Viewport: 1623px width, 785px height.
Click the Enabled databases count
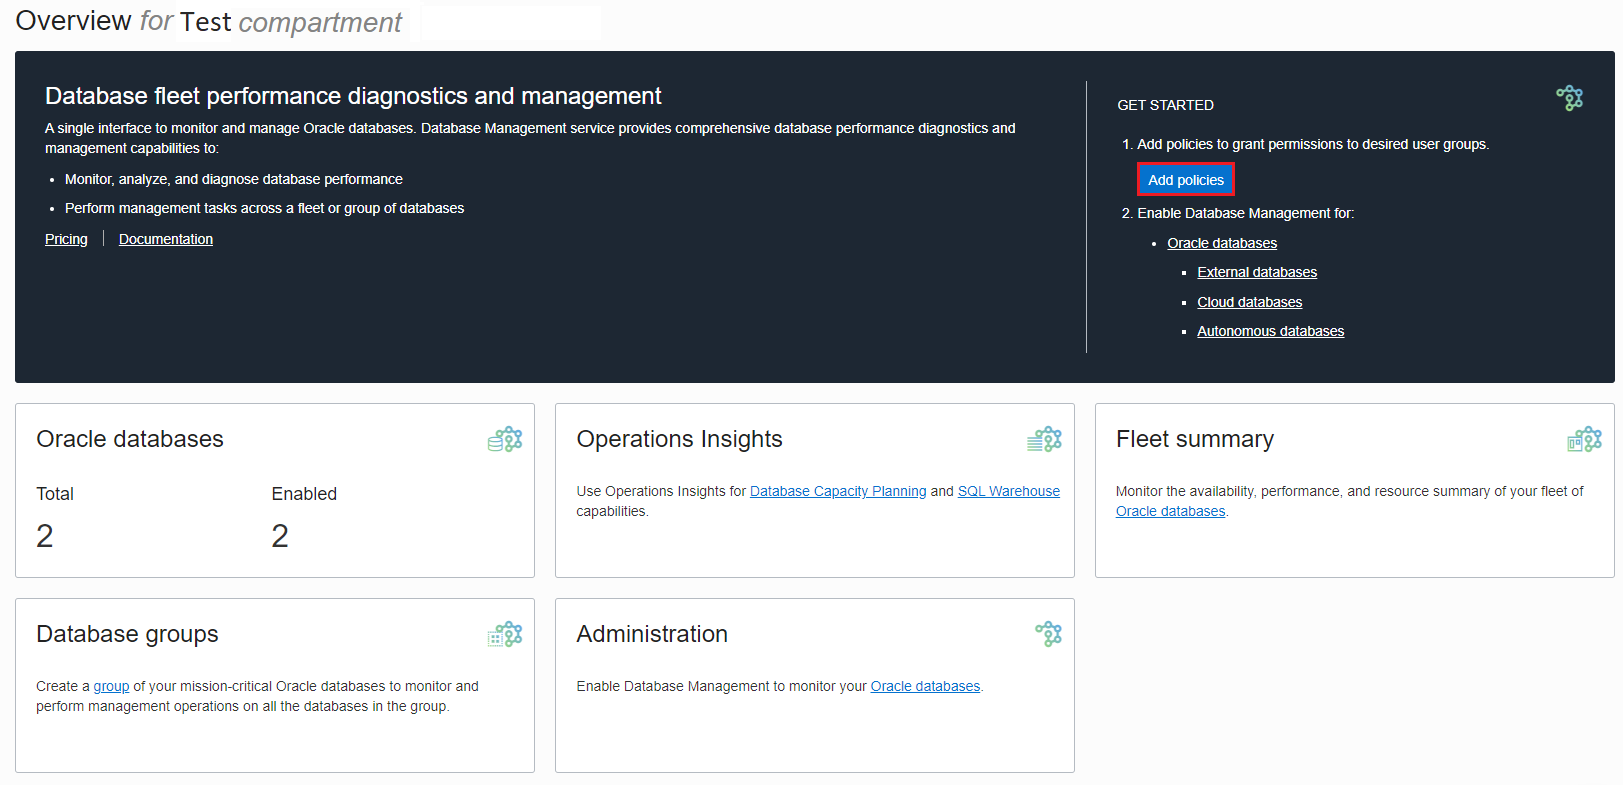[280, 537]
